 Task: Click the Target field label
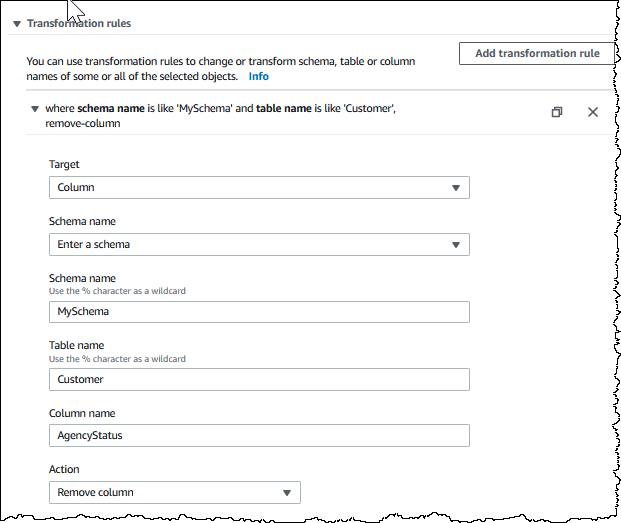(x=64, y=164)
